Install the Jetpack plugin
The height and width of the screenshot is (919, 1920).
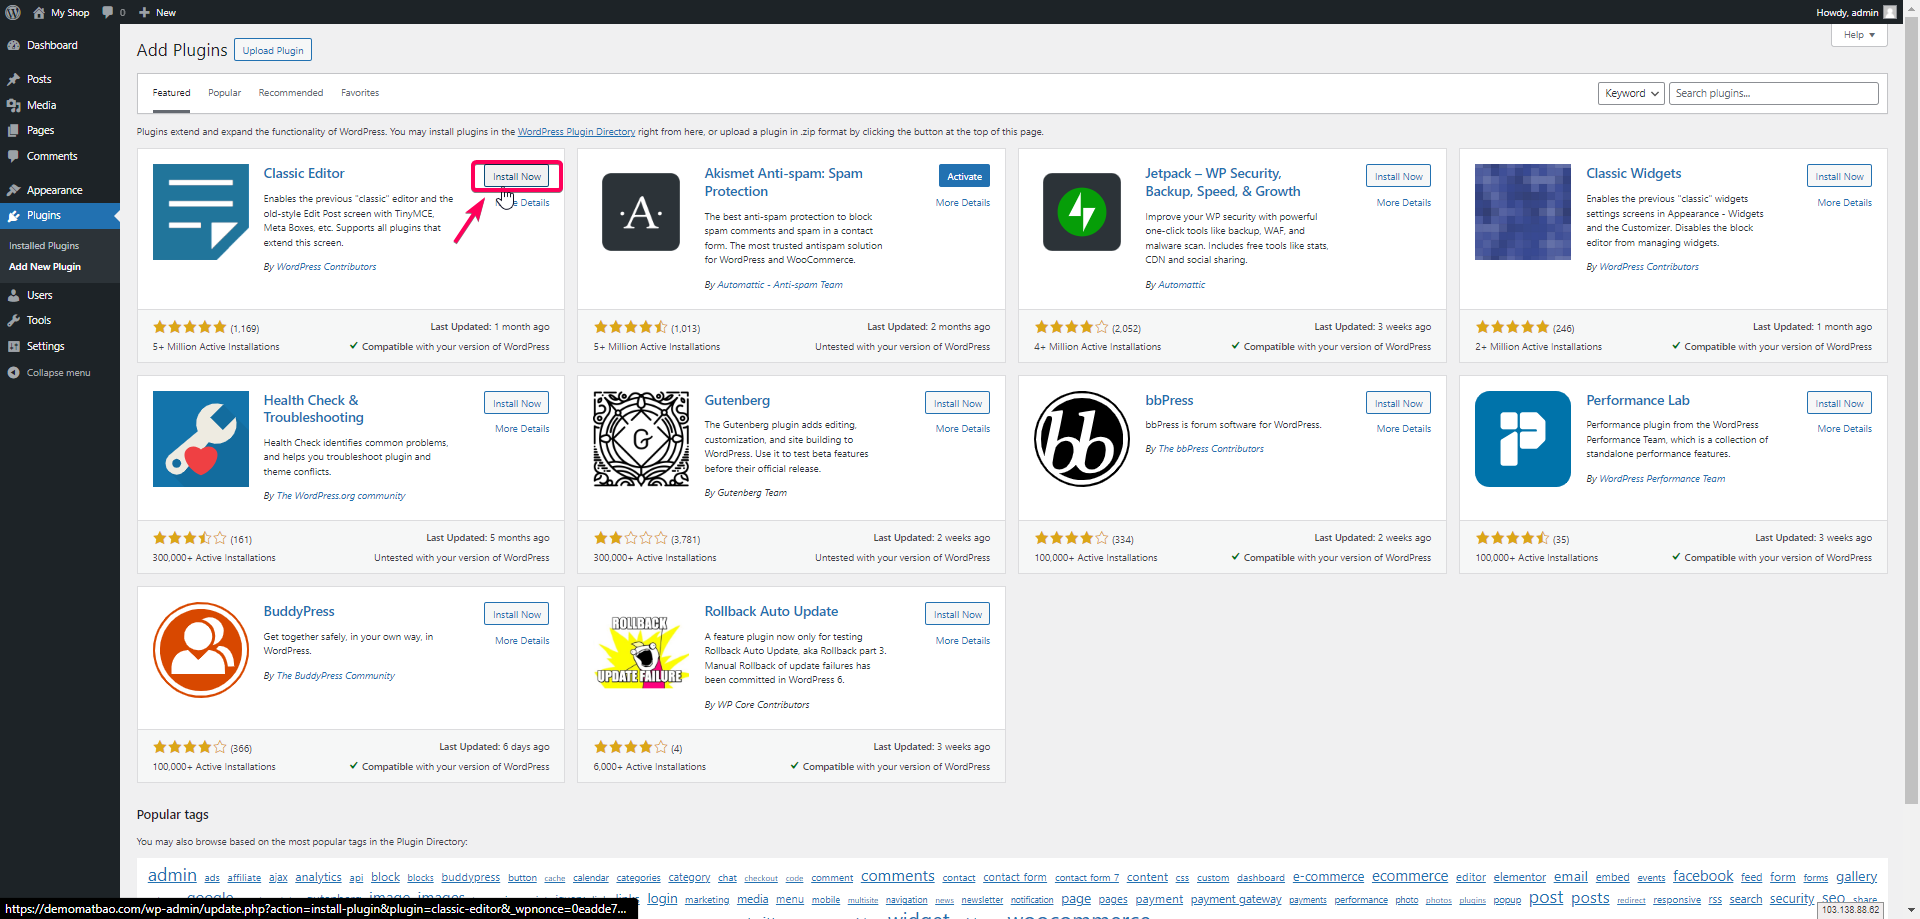(1398, 176)
